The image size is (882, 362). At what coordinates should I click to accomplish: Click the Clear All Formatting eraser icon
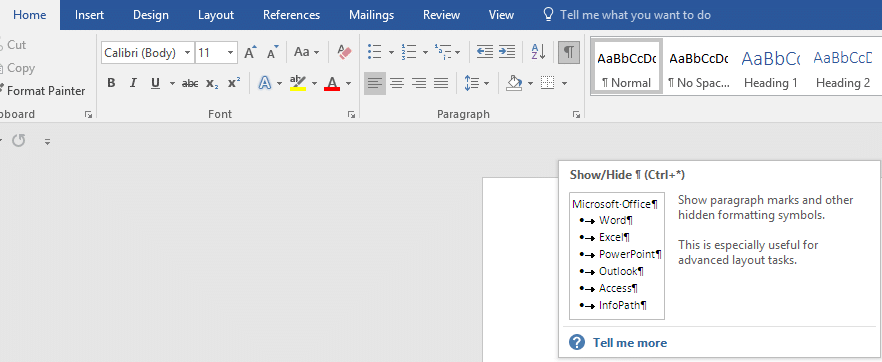[344, 52]
